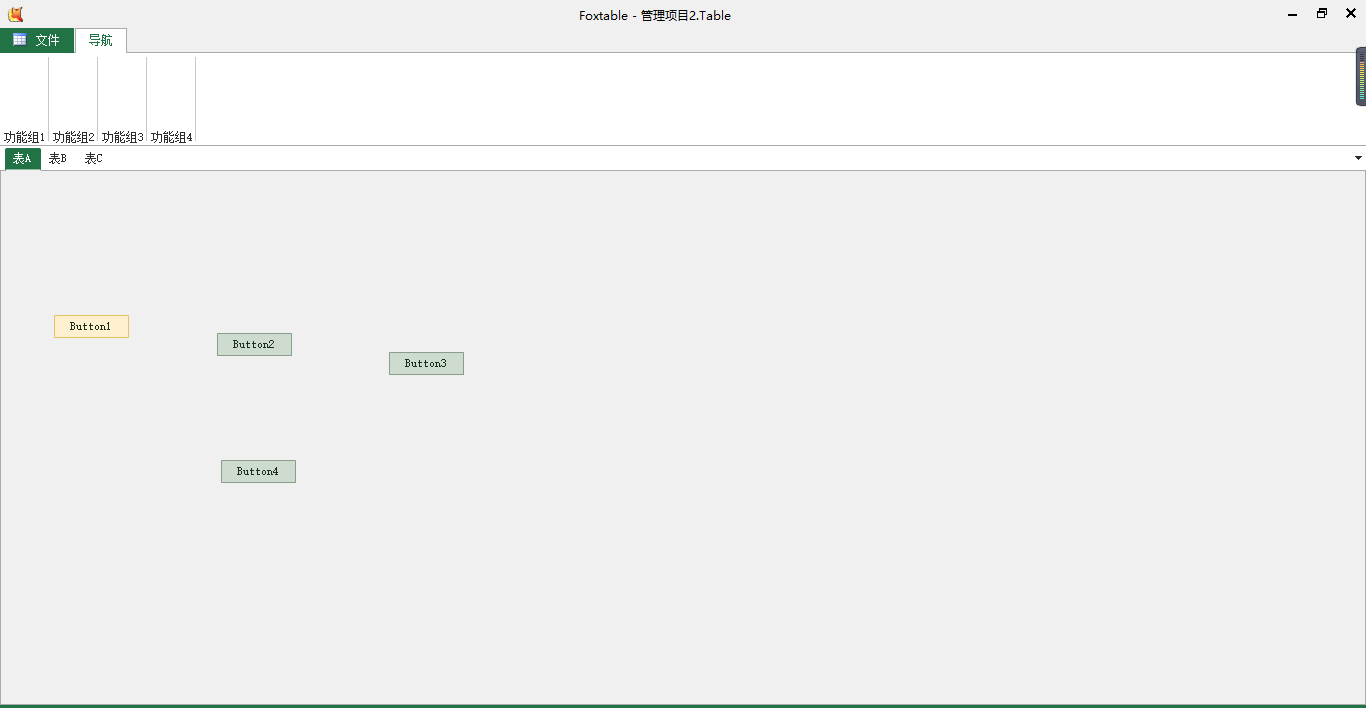Switch to the 表B table tab

point(58,159)
